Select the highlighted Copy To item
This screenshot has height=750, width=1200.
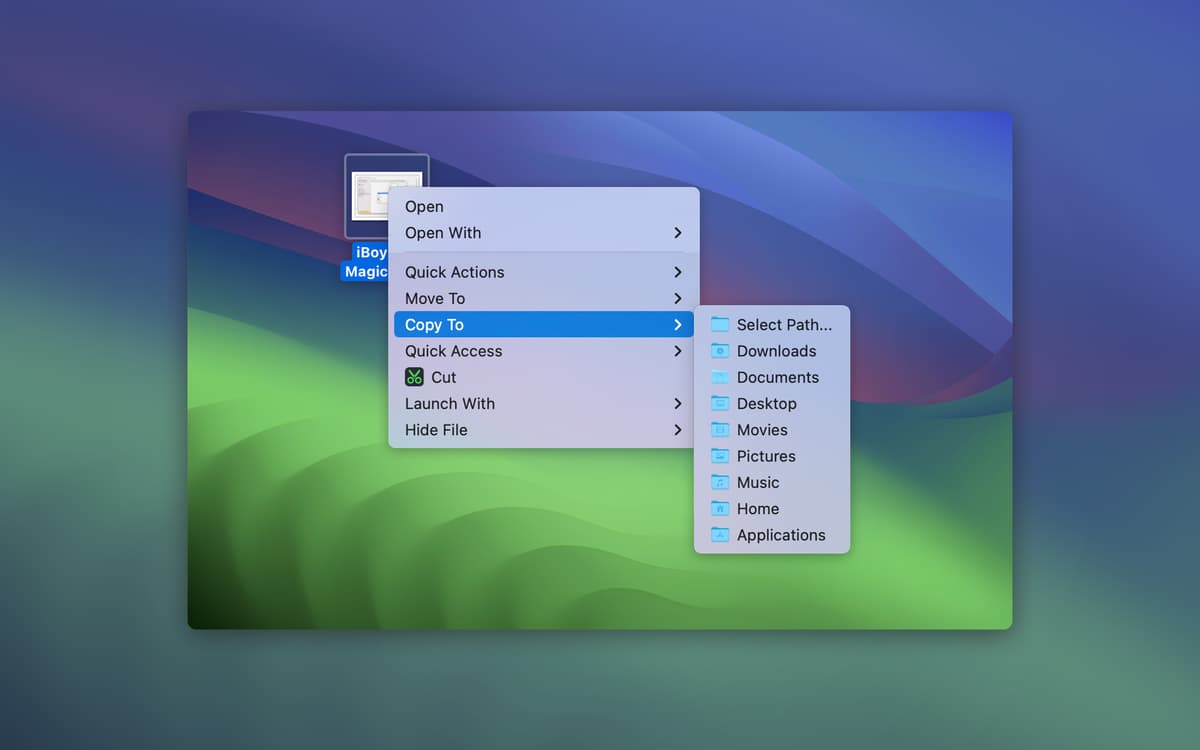pos(434,325)
